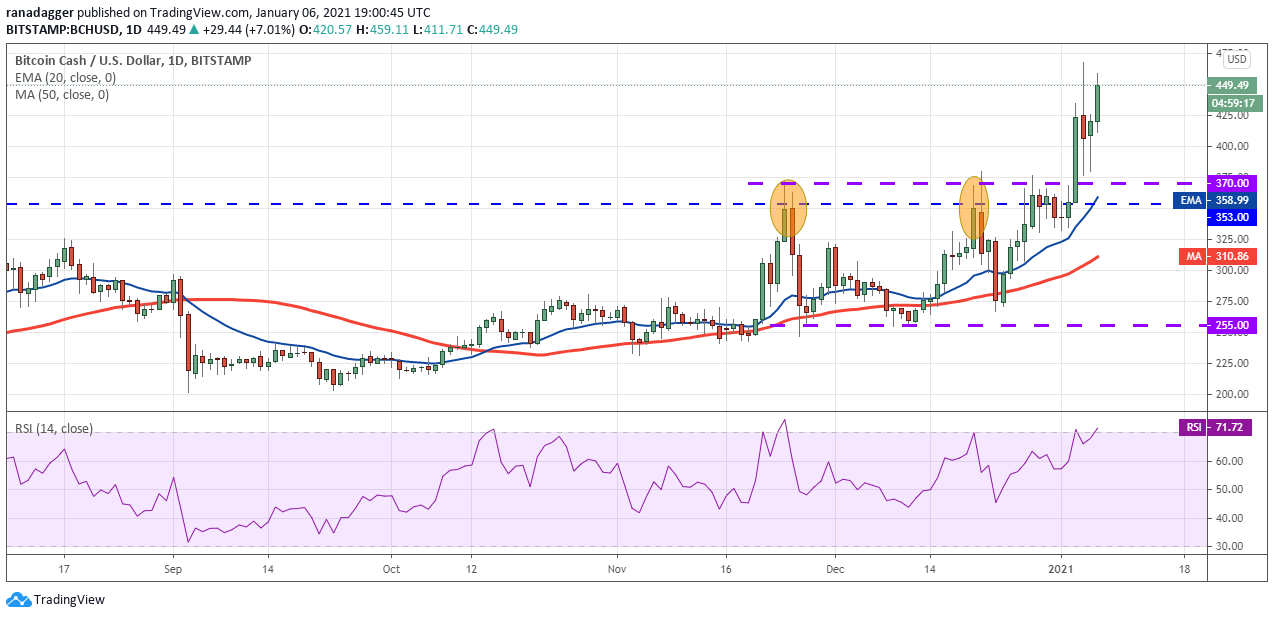Click the current price tag 449.49

pos(1232,85)
